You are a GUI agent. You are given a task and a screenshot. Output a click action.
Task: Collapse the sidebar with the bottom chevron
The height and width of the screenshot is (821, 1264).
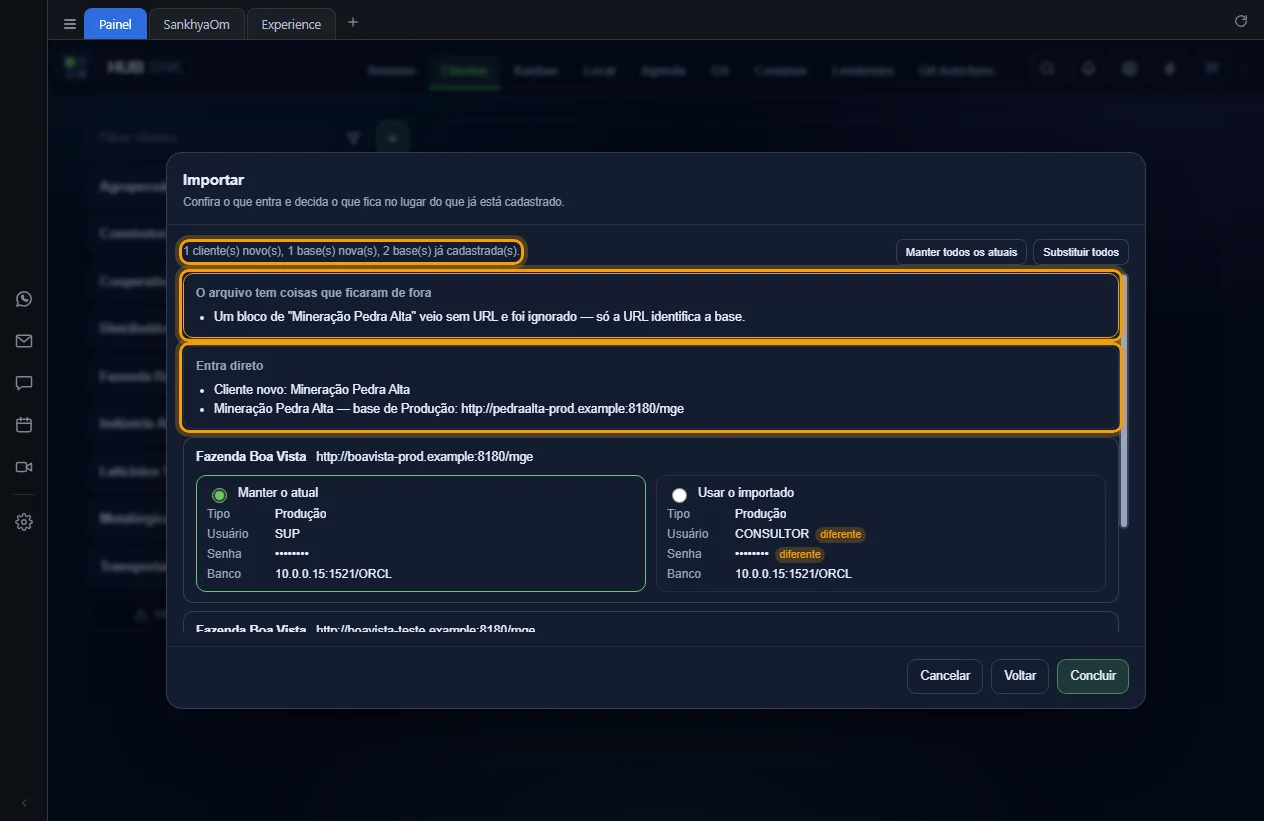tap(24, 803)
